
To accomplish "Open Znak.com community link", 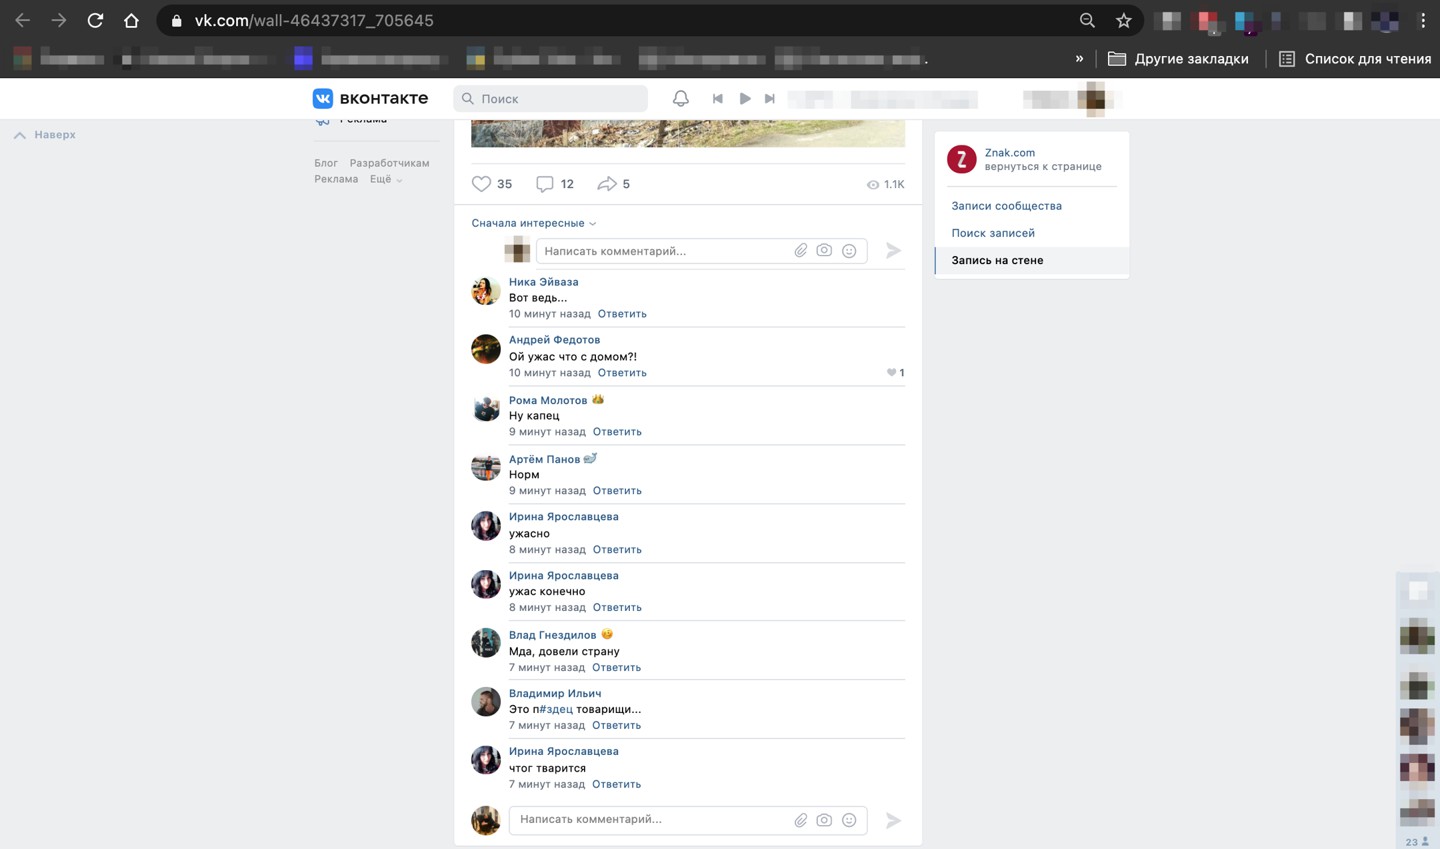I will click(1009, 153).
